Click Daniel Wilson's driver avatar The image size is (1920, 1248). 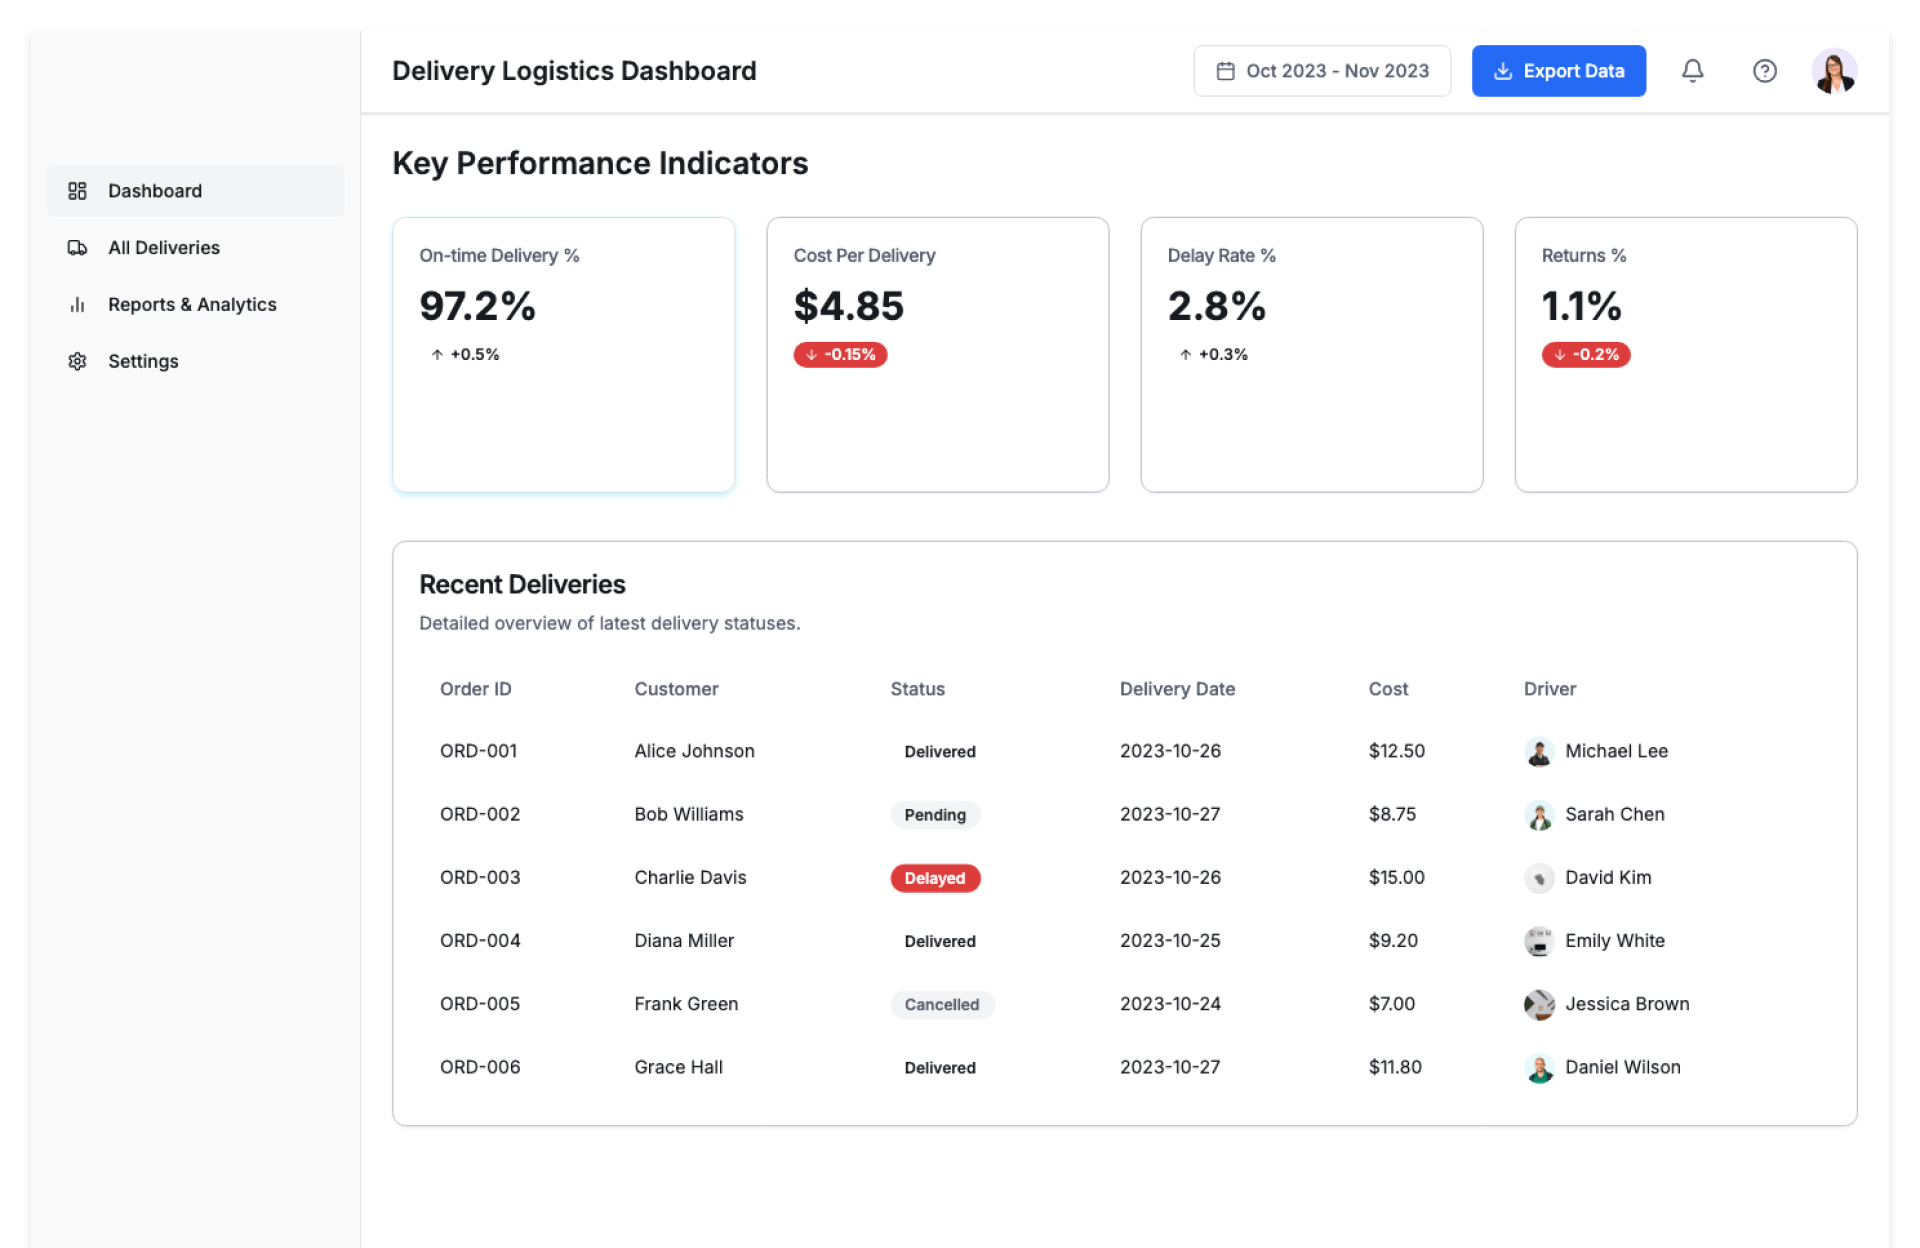pos(1539,1068)
